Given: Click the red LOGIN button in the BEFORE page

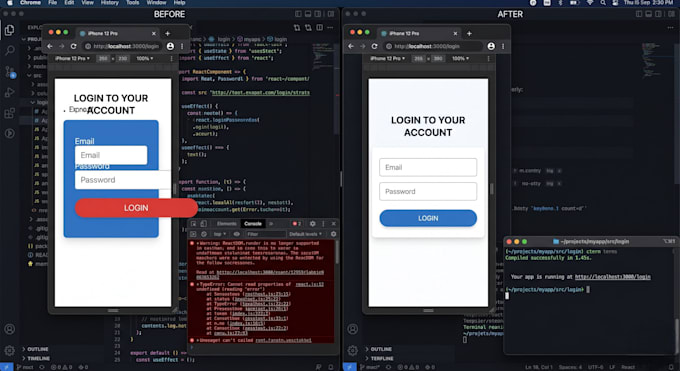Looking at the screenshot, I should pos(136,208).
